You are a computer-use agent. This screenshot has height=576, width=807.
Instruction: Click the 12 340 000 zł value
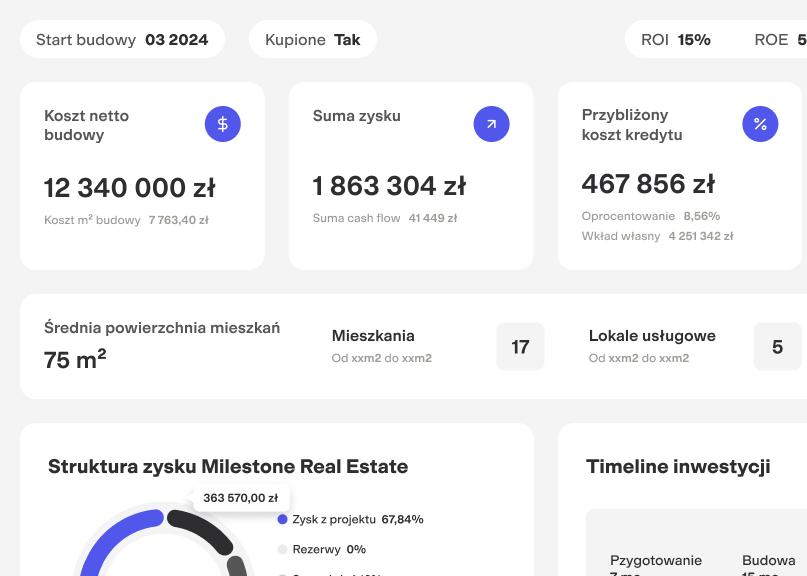click(x=130, y=187)
